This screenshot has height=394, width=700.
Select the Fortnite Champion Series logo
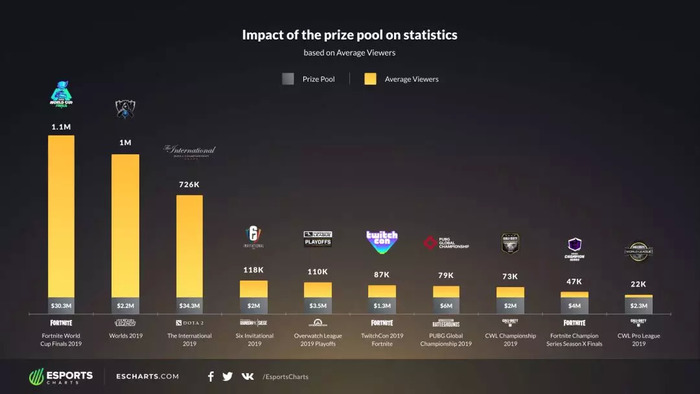pos(574,249)
